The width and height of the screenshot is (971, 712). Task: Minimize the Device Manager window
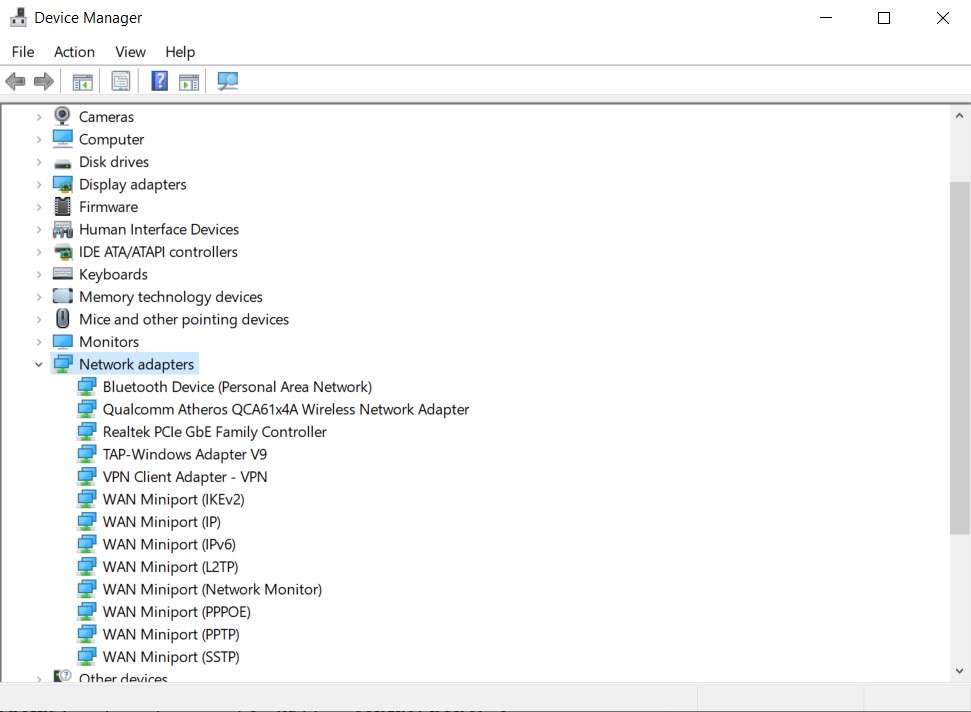tap(825, 18)
